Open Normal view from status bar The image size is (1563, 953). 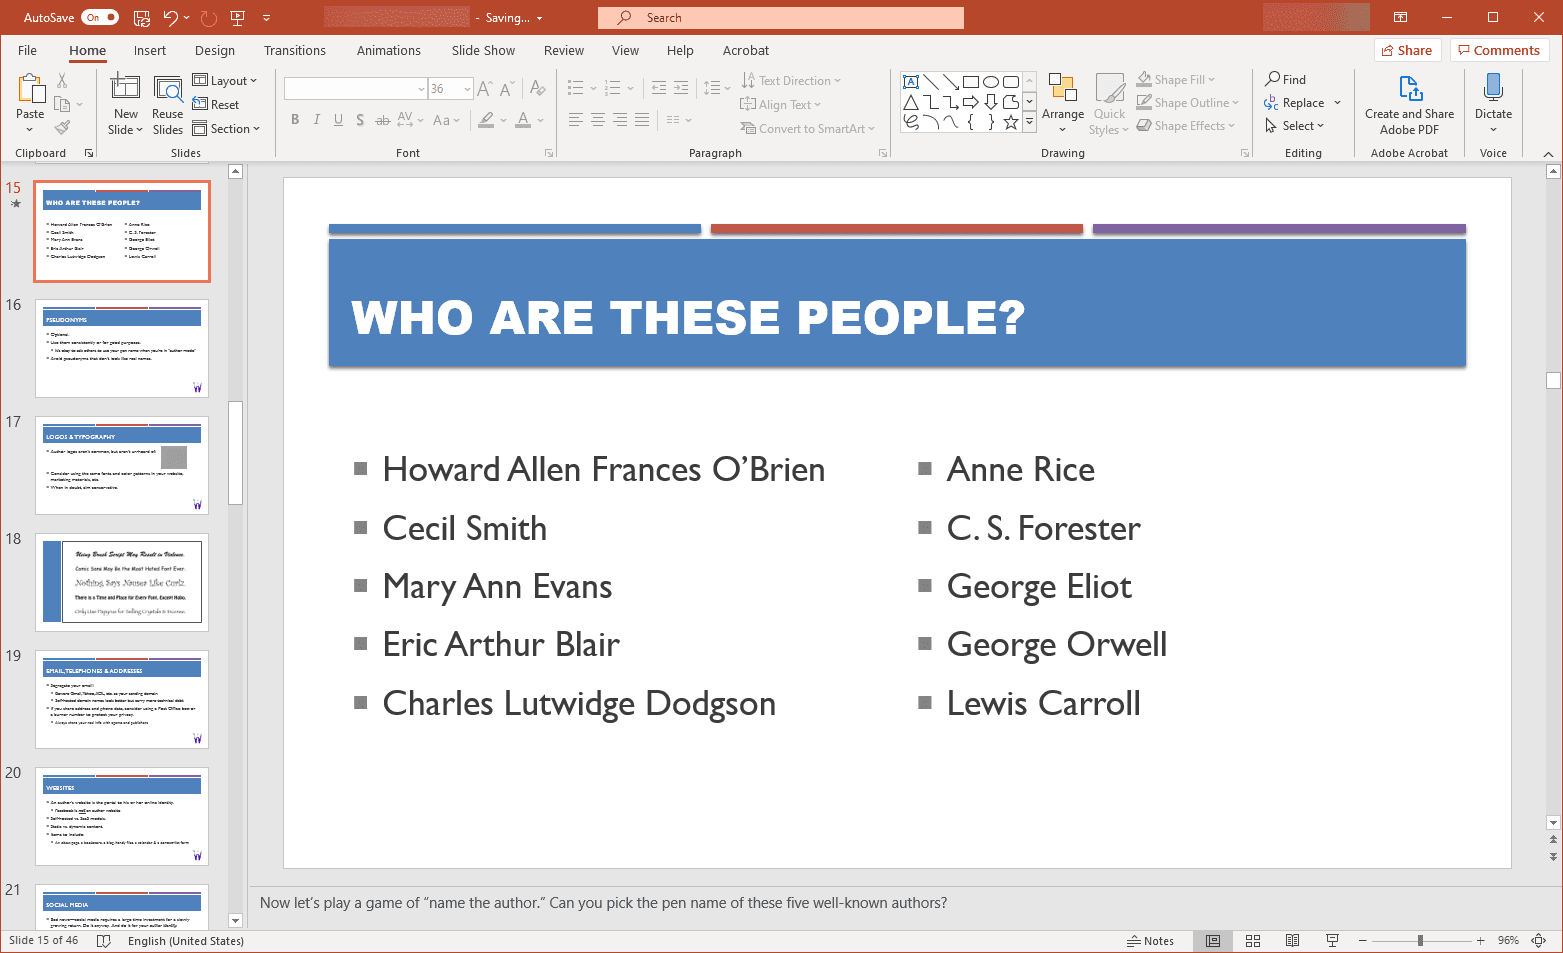pos(1213,941)
